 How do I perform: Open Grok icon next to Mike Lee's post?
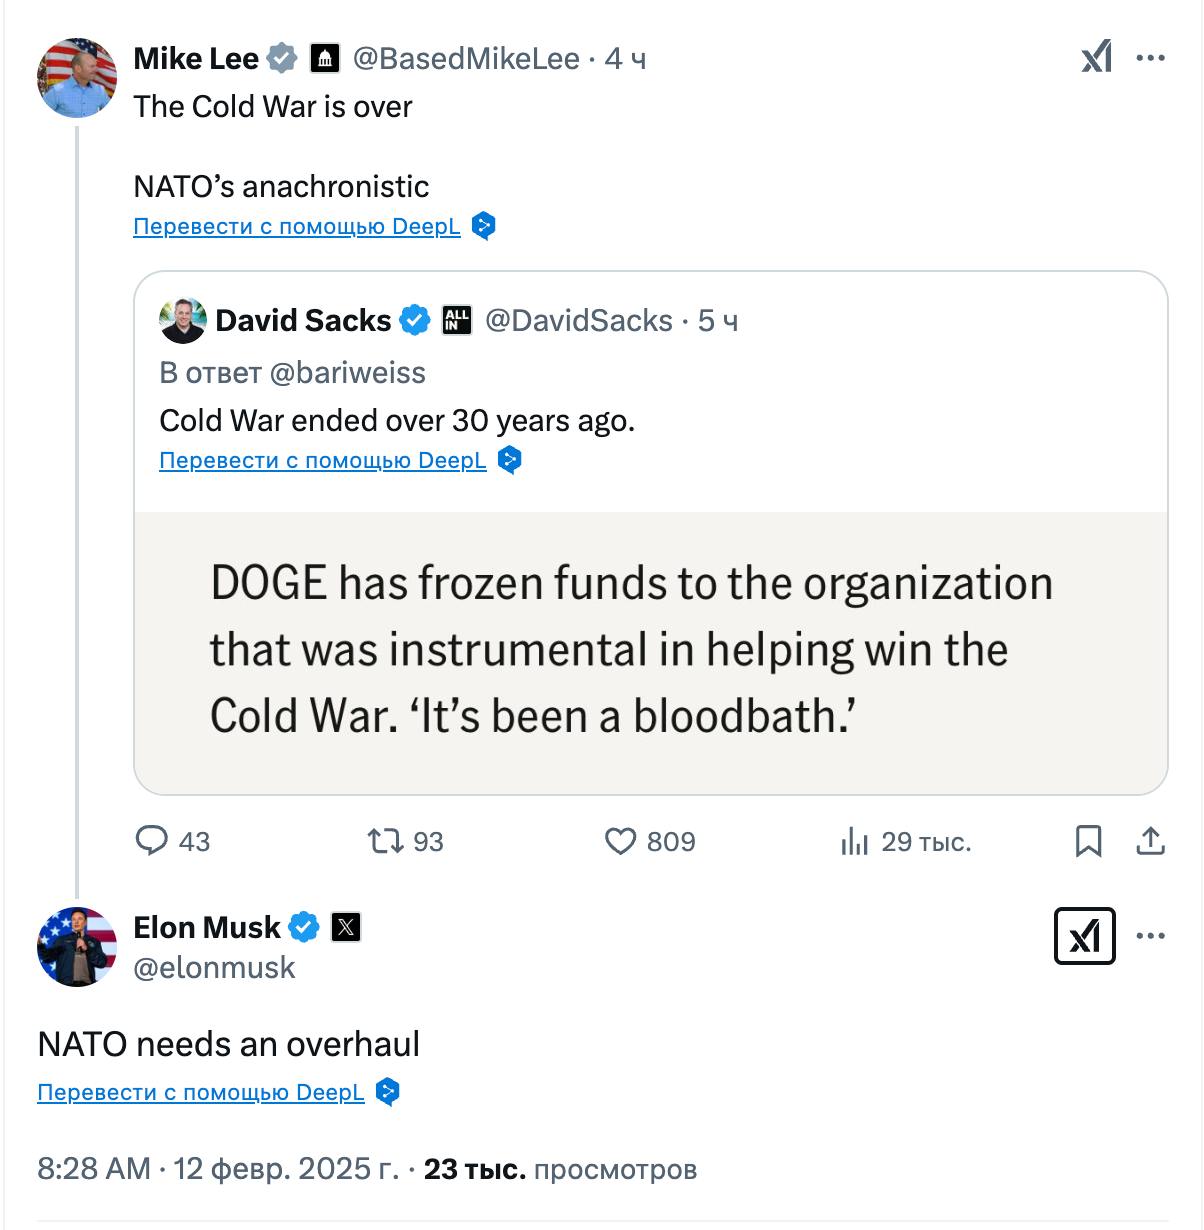point(1097,58)
